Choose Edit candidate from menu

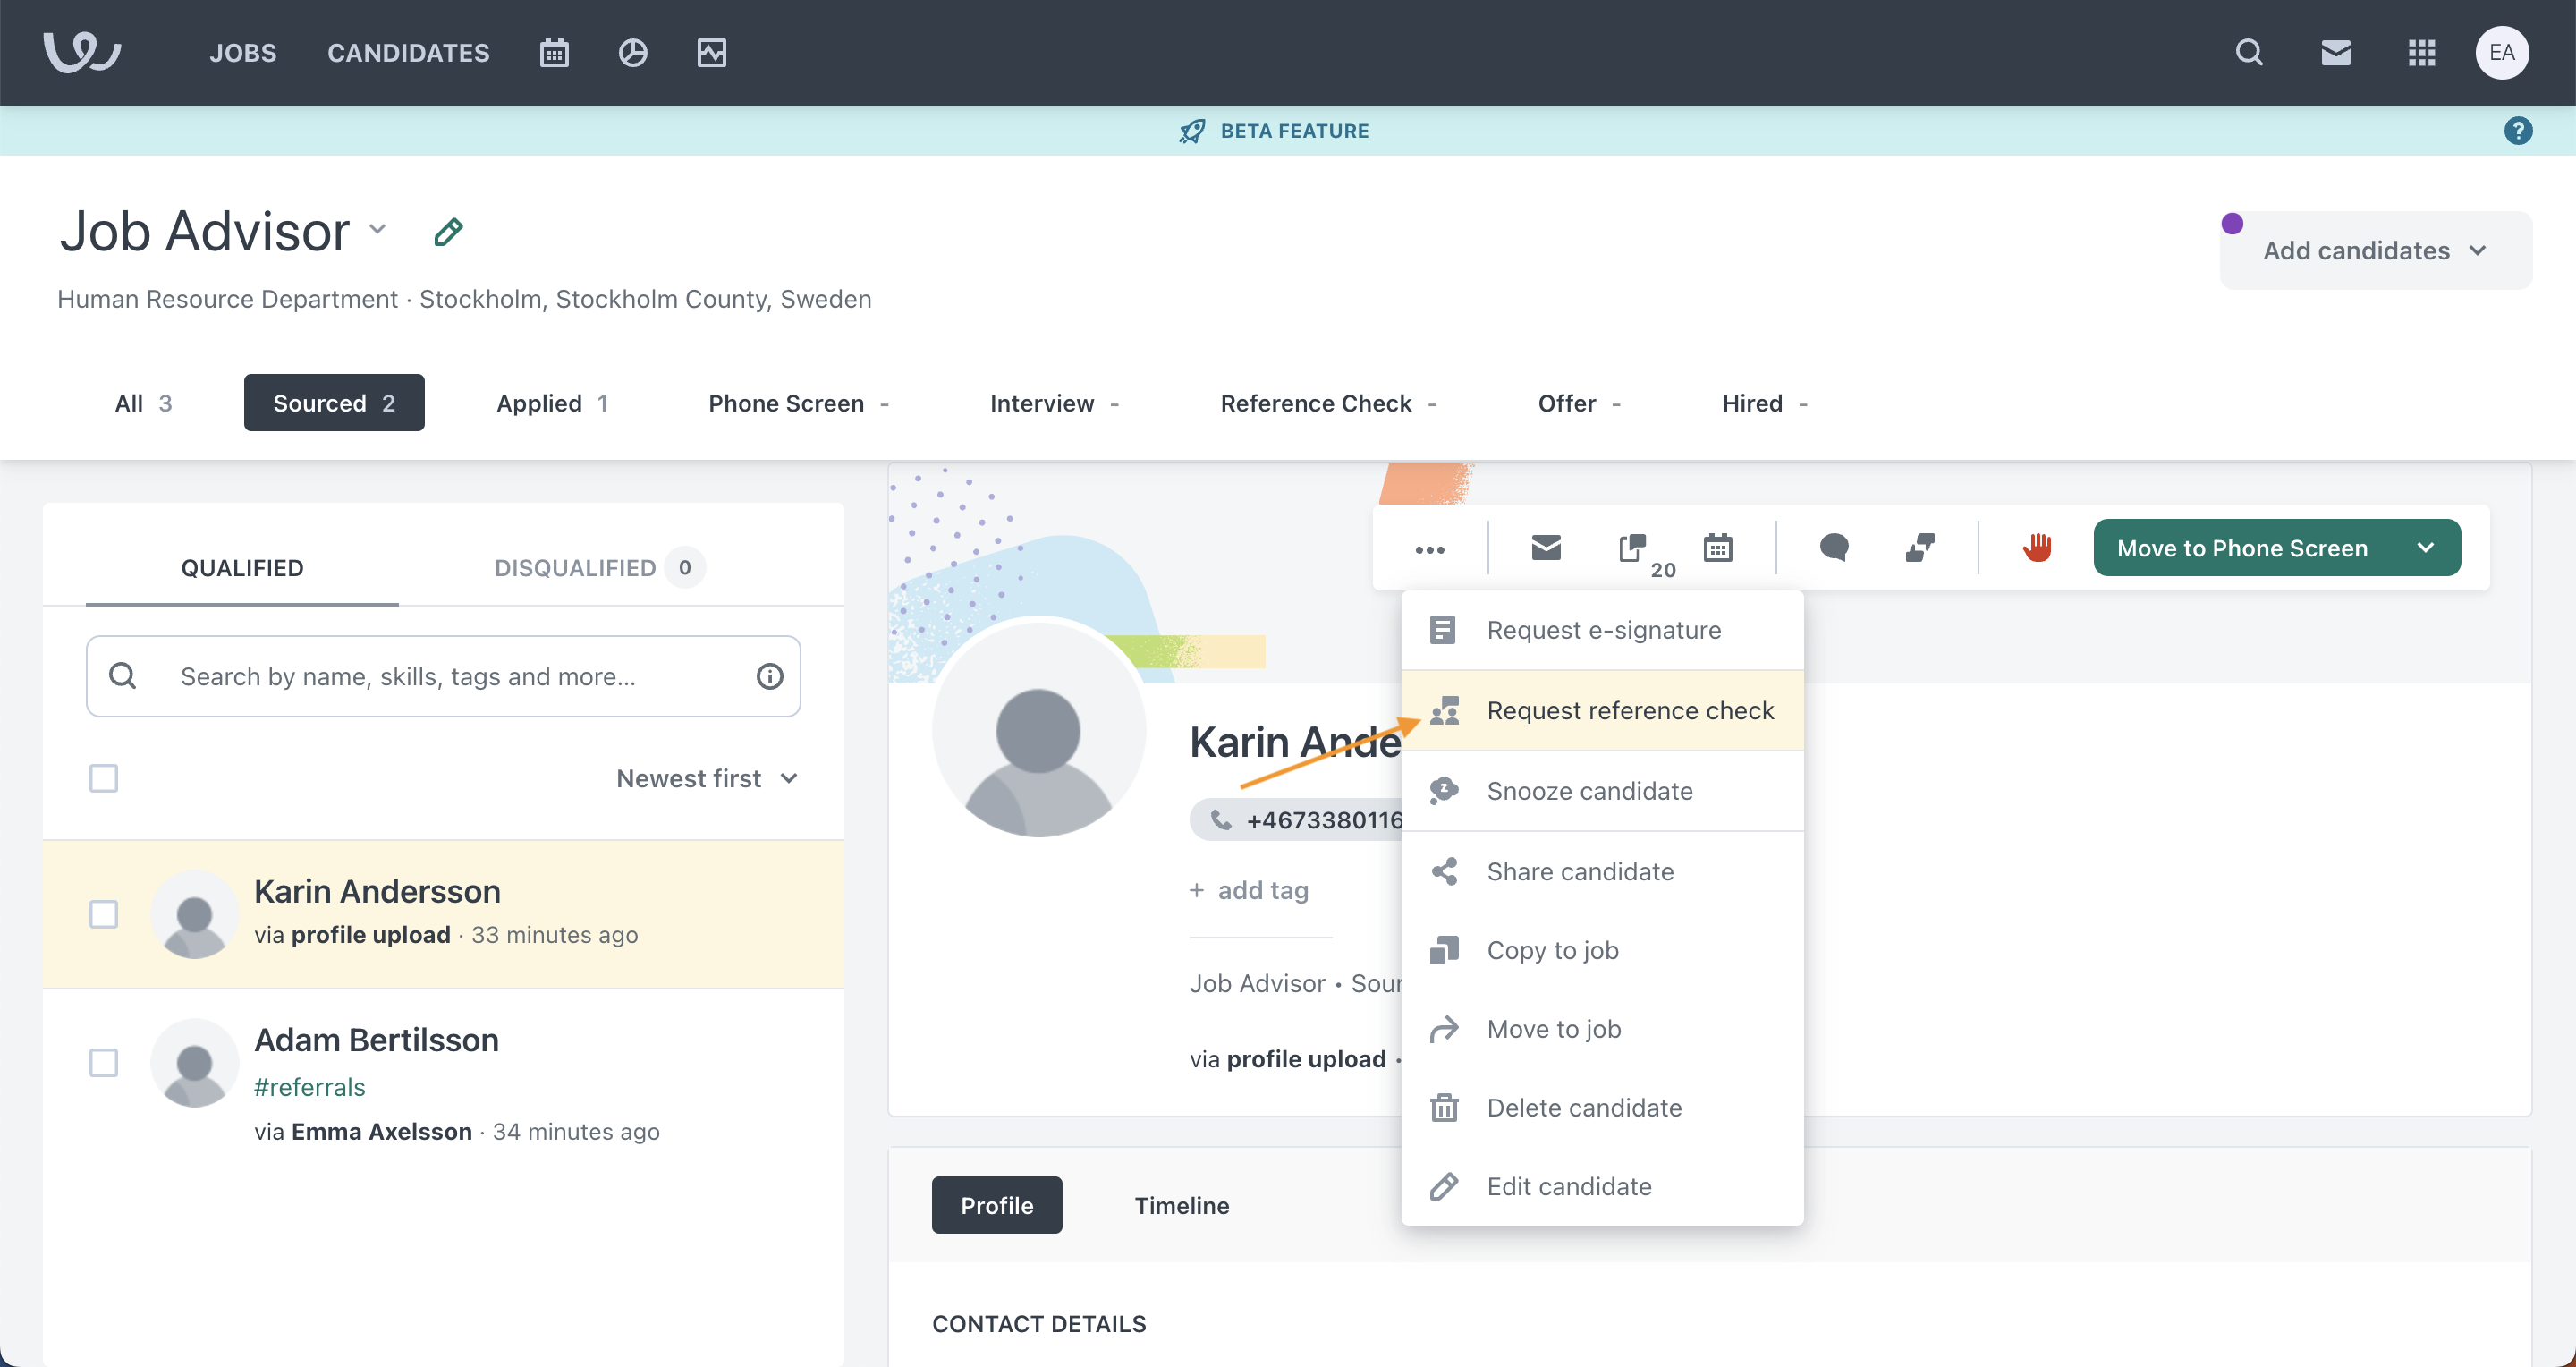point(1602,1187)
